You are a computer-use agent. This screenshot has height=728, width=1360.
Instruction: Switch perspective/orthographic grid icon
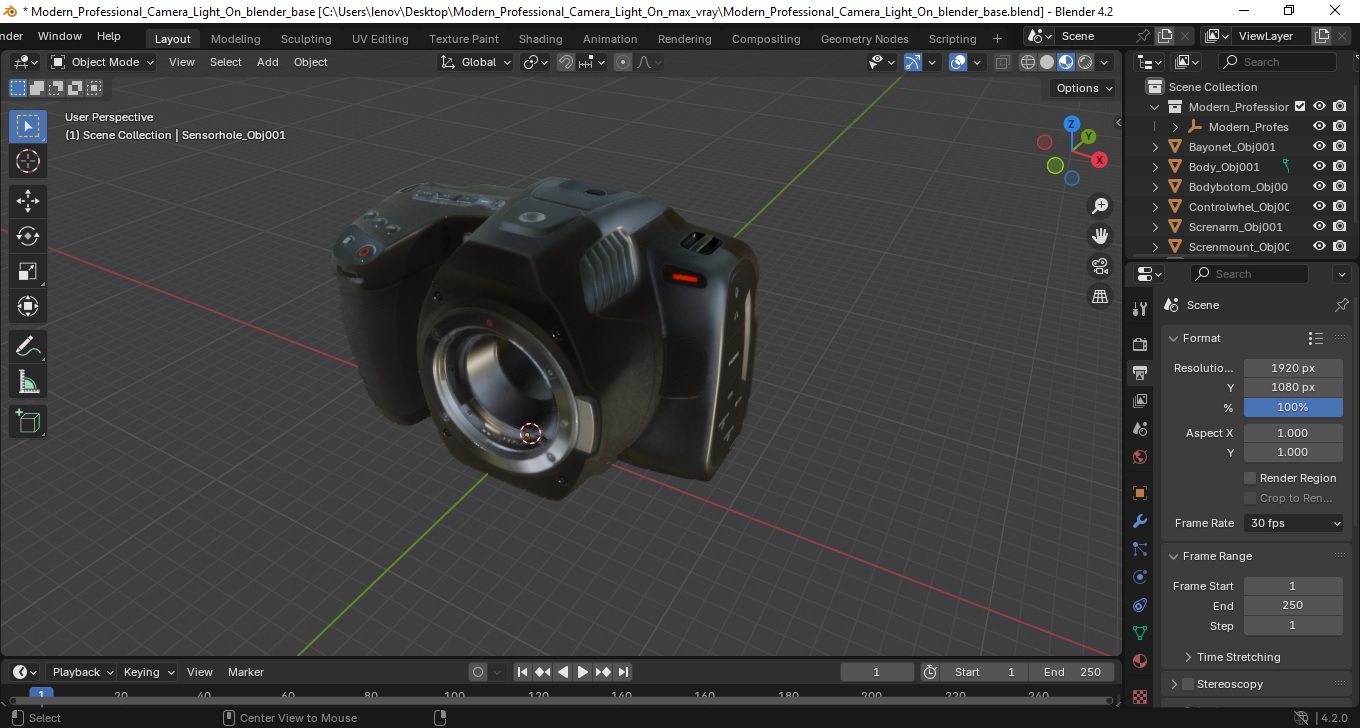click(1100, 296)
